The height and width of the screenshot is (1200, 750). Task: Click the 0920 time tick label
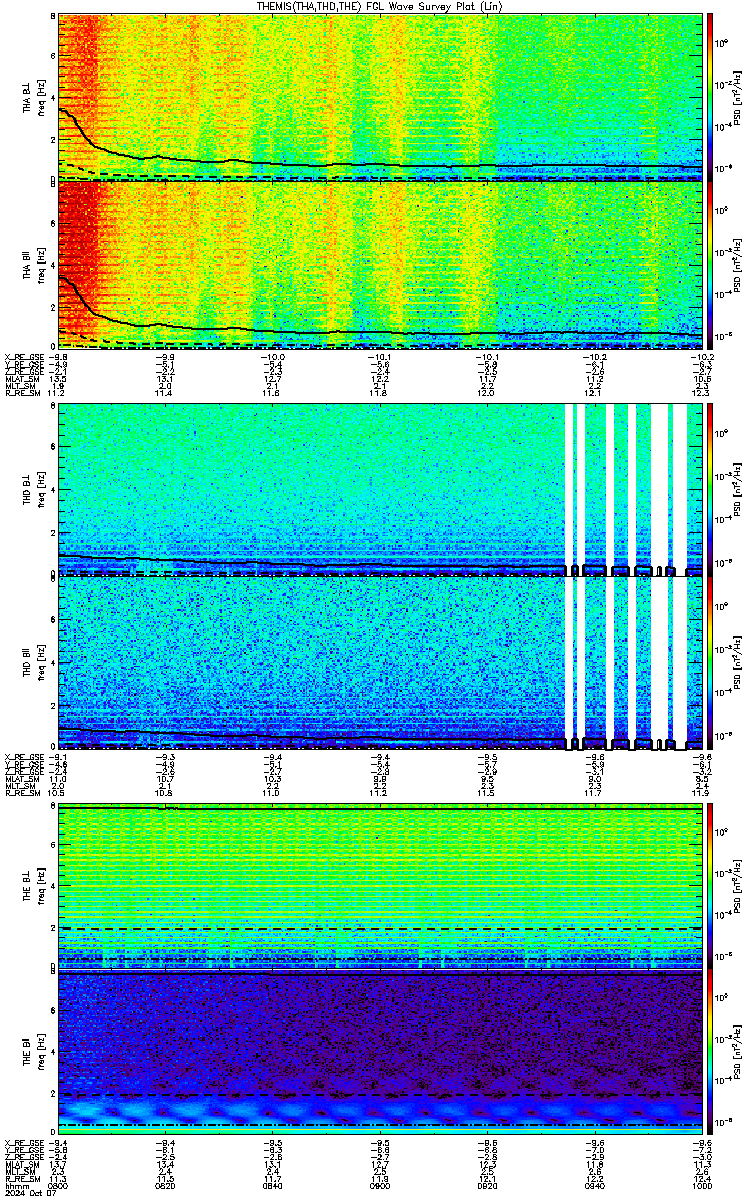click(487, 1186)
